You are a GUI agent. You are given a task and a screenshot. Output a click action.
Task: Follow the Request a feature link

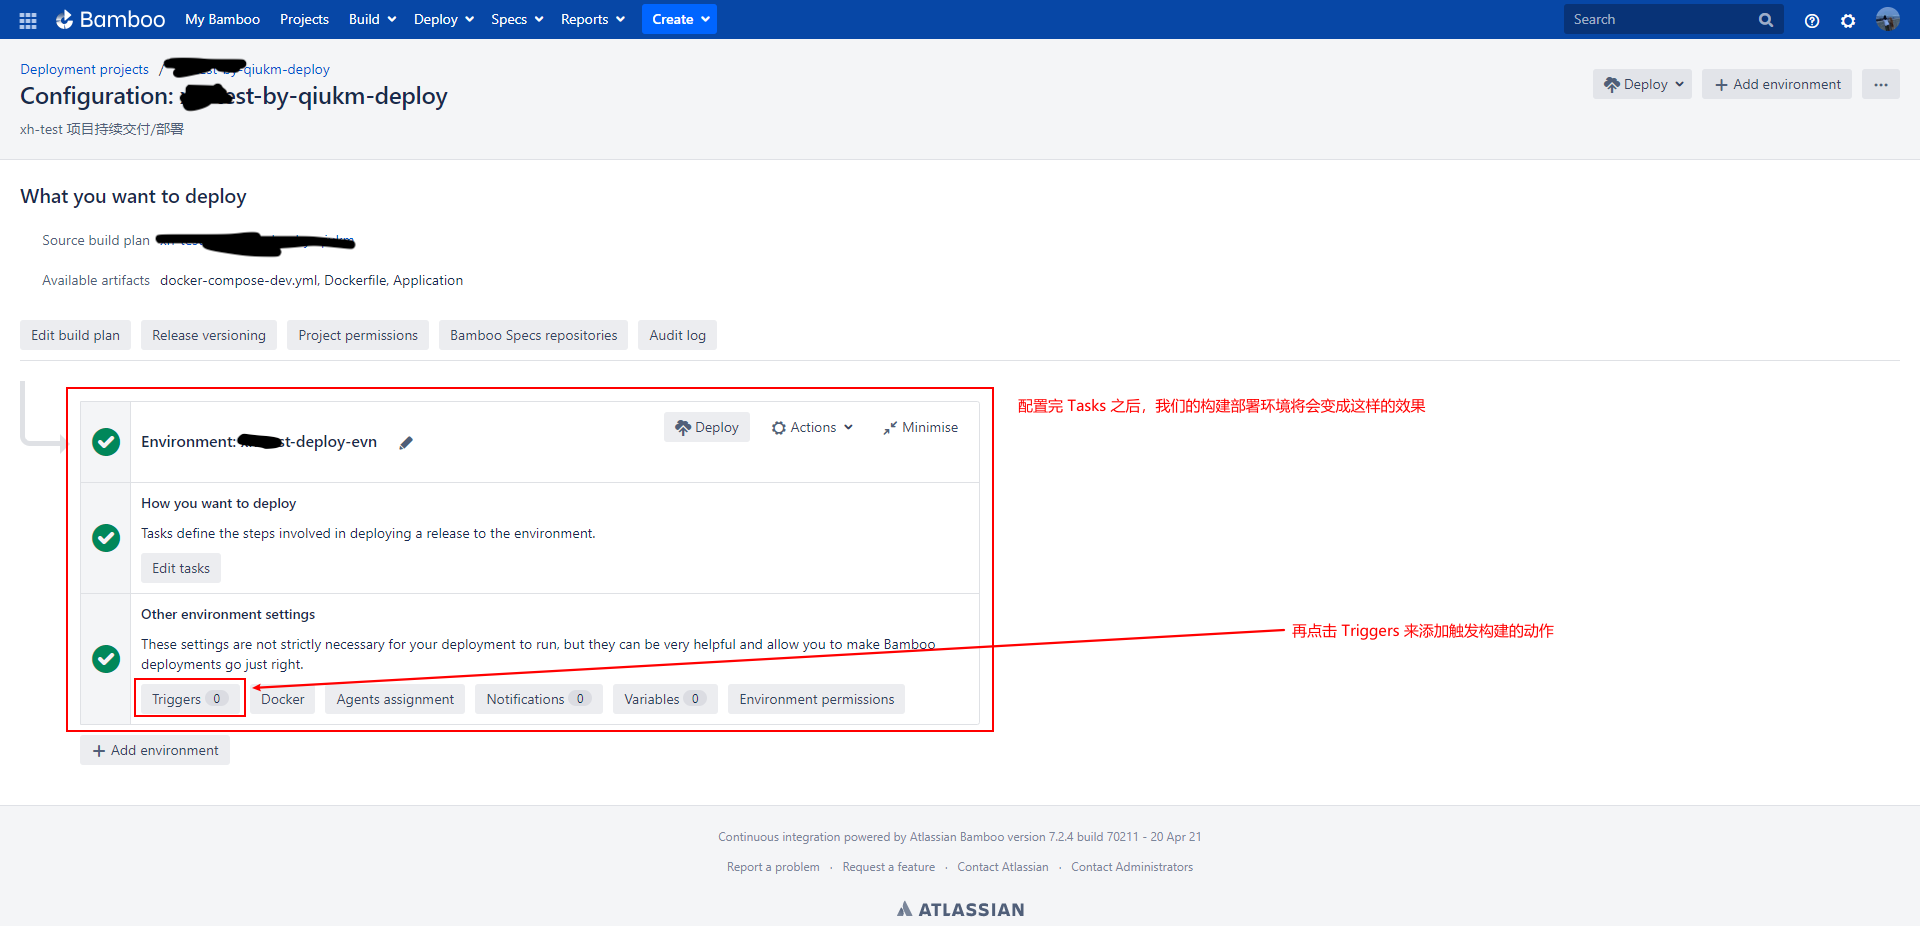888,867
